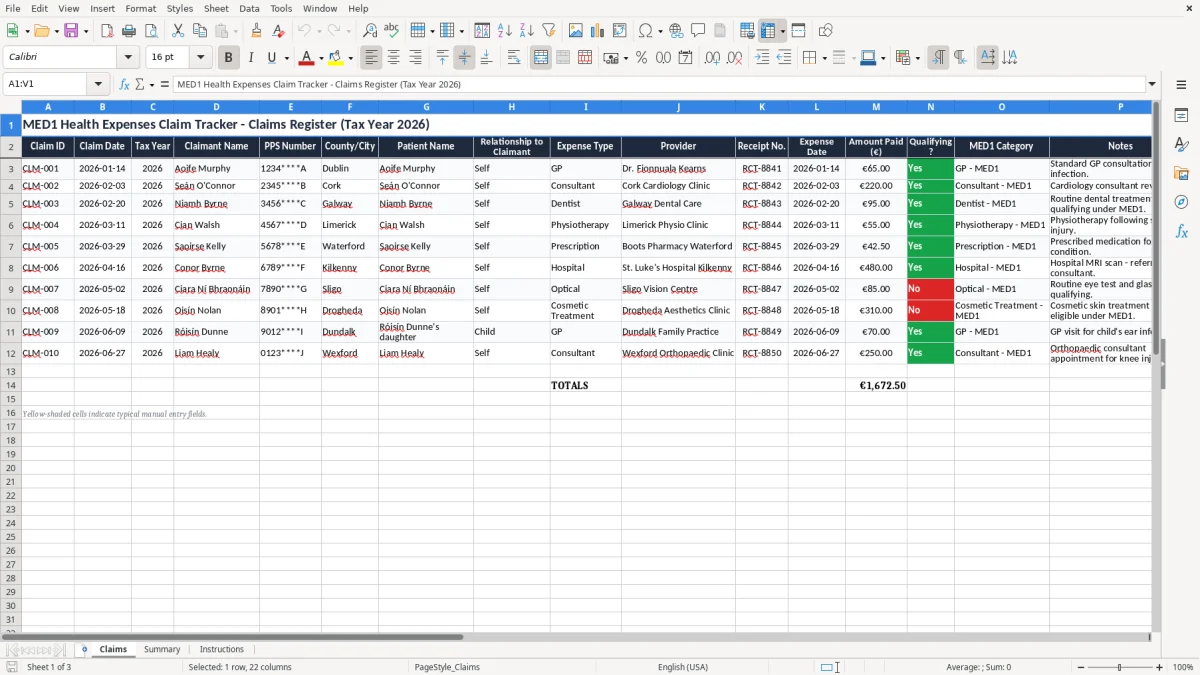The width and height of the screenshot is (1200, 675).
Task: Sort ascending with the A-Z icon
Action: tap(504, 31)
